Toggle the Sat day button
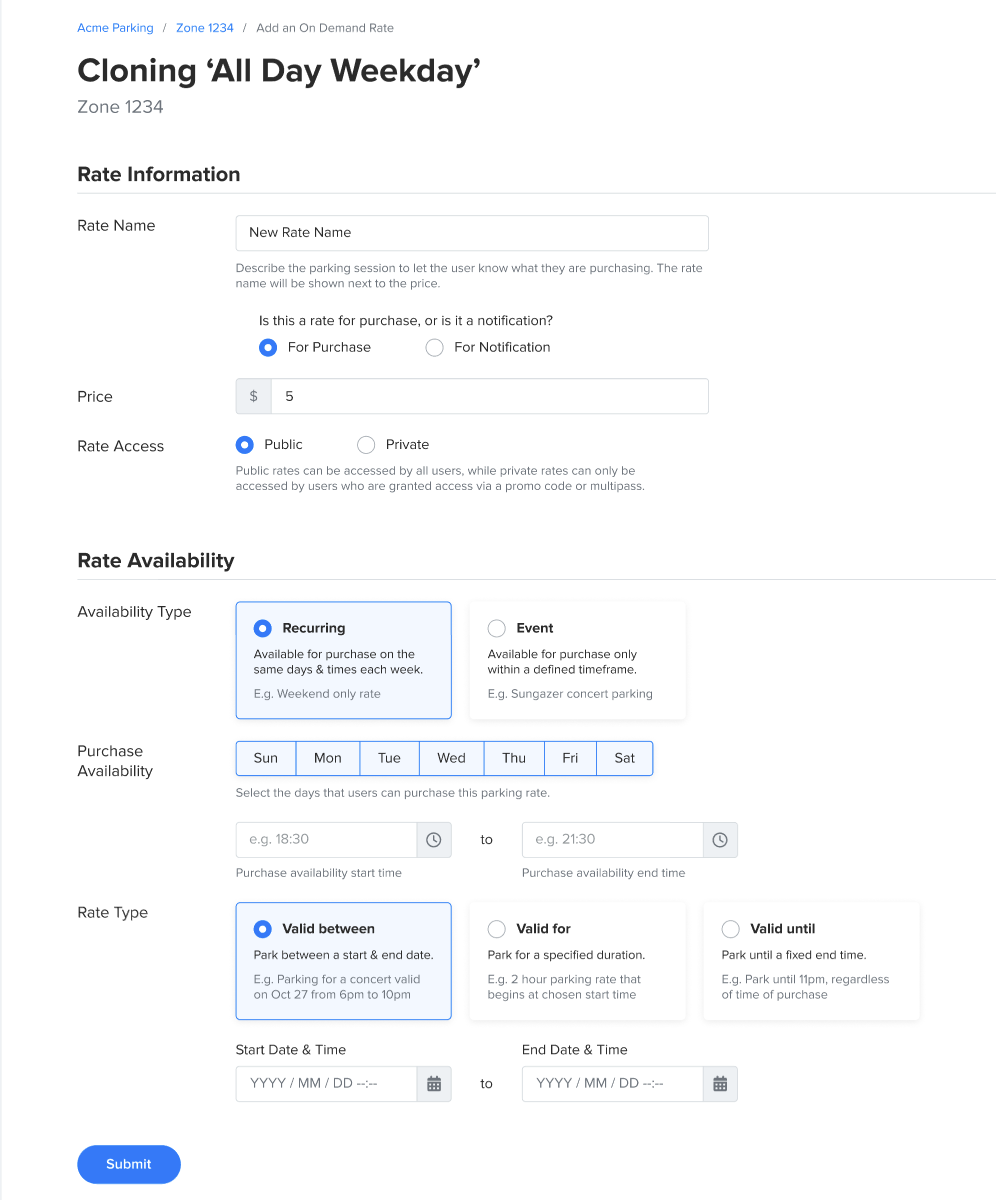The width and height of the screenshot is (996, 1200). pyautogui.click(x=625, y=758)
